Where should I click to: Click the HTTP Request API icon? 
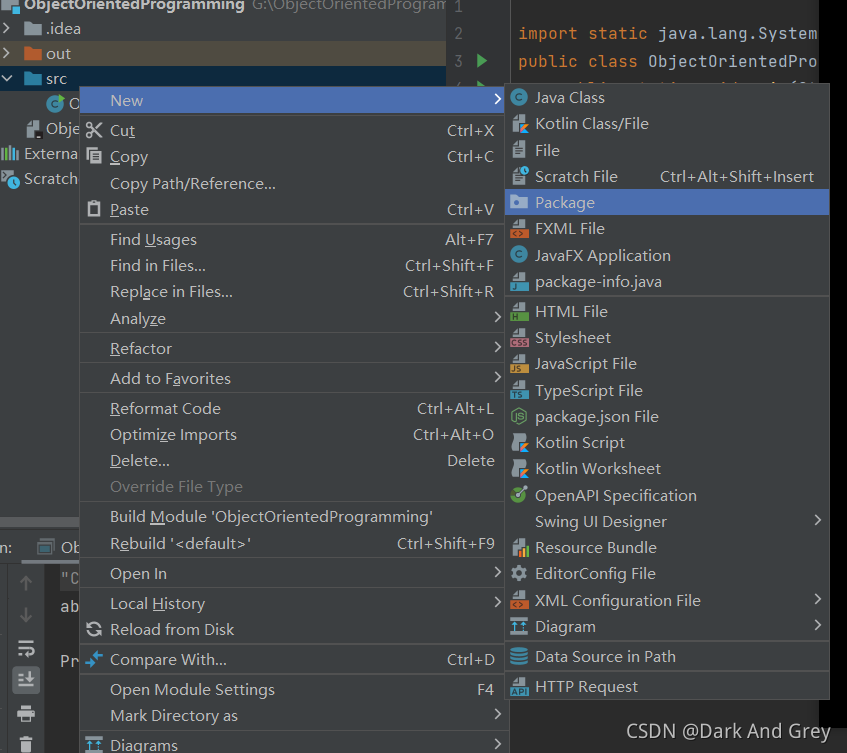coord(520,687)
